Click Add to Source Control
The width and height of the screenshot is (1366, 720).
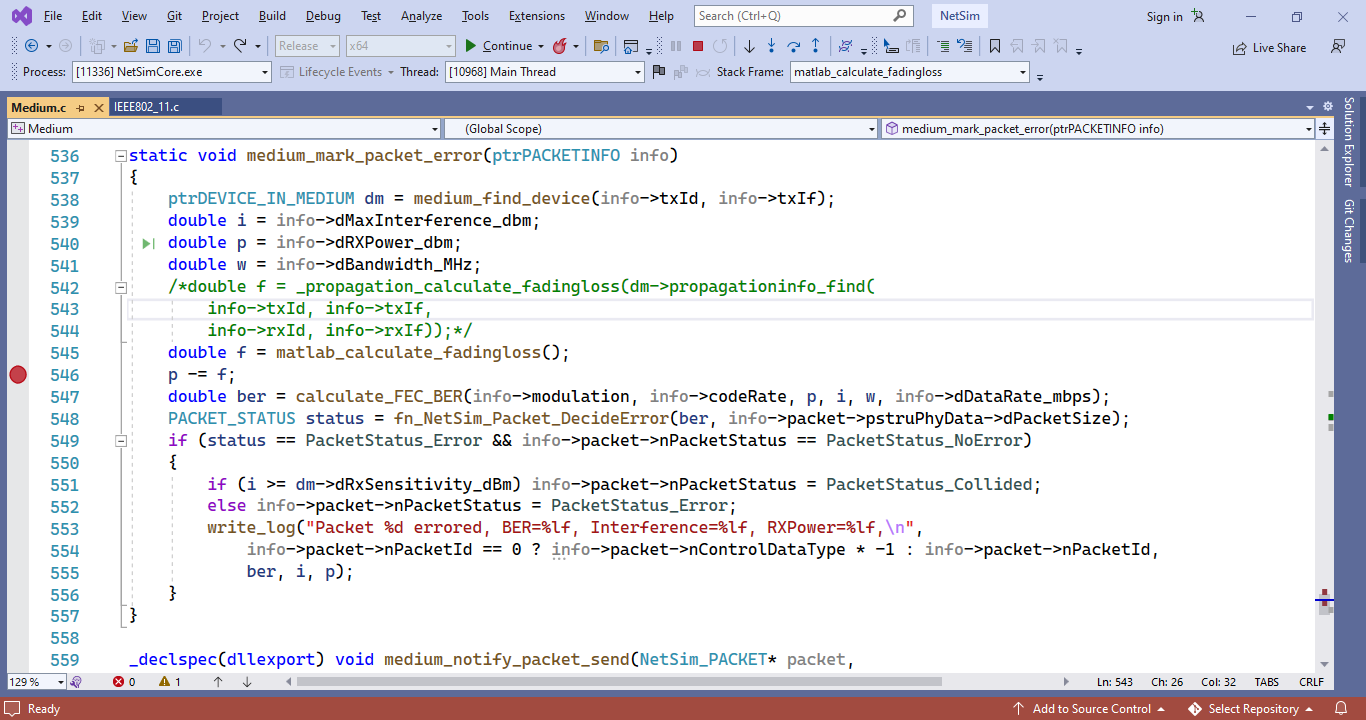click(1088, 709)
